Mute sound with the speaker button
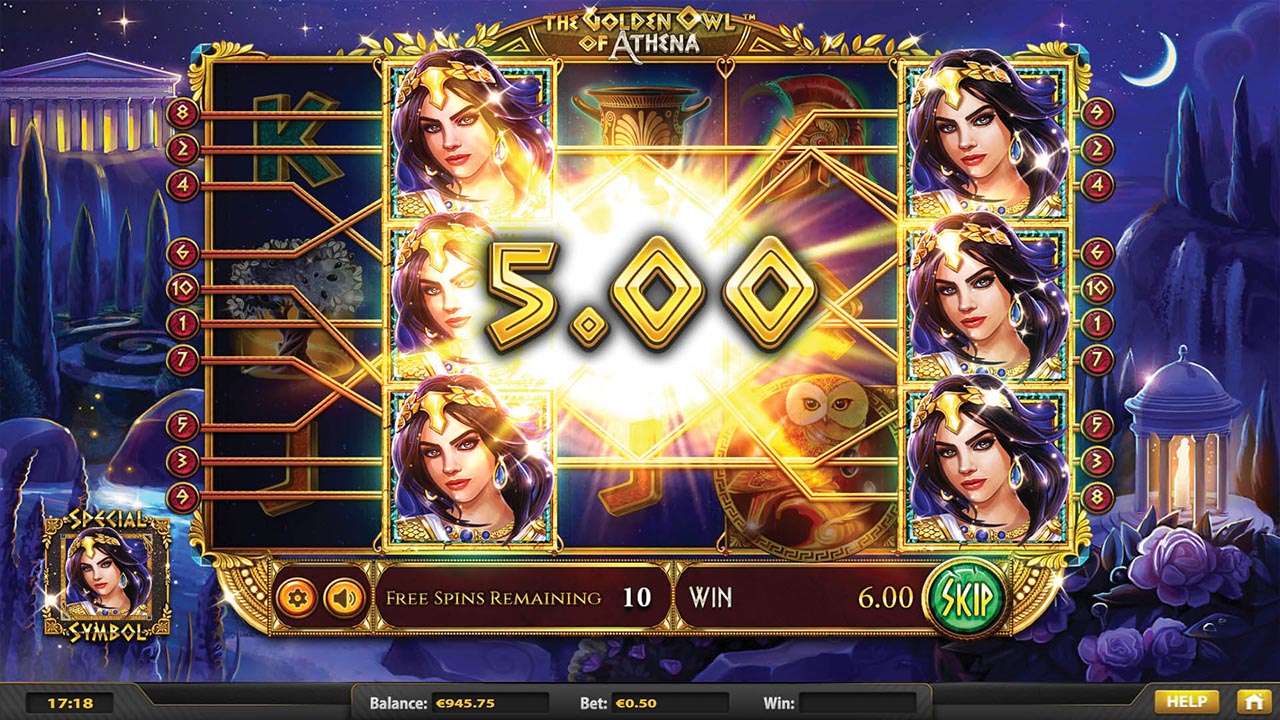This screenshot has height=720, width=1280. [x=345, y=598]
